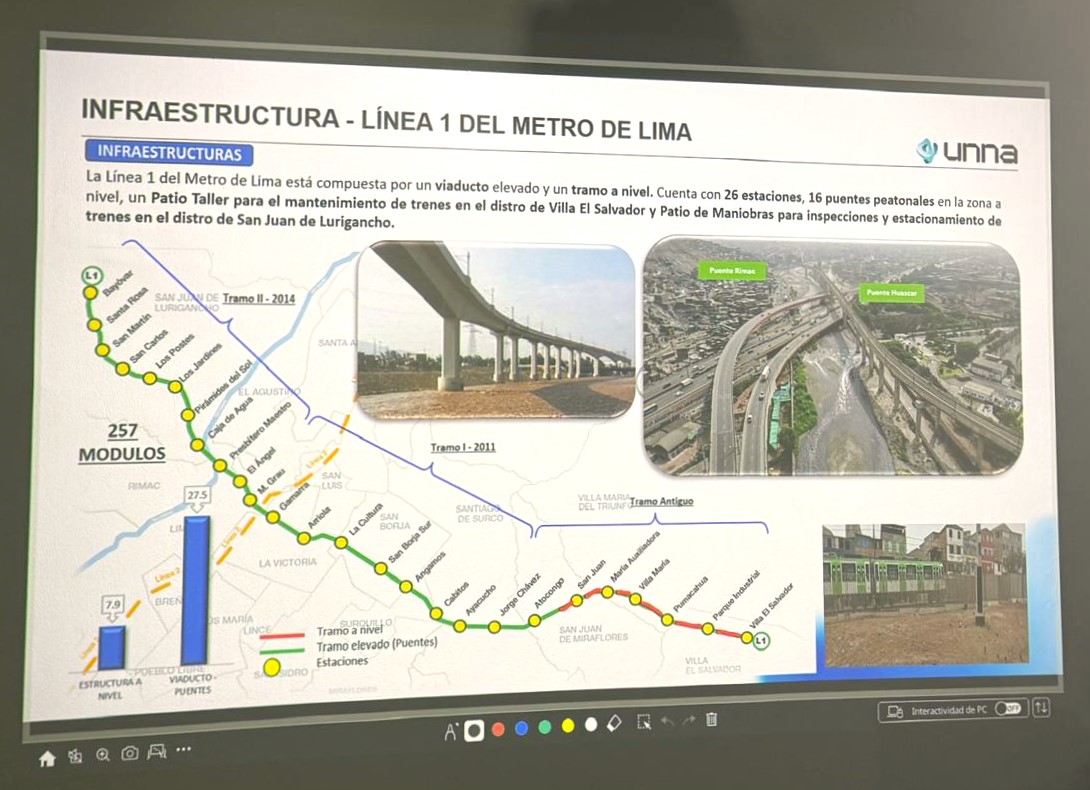The width and height of the screenshot is (1090, 790).
Task: Click the zoom magnifier icon
Action: (102, 756)
